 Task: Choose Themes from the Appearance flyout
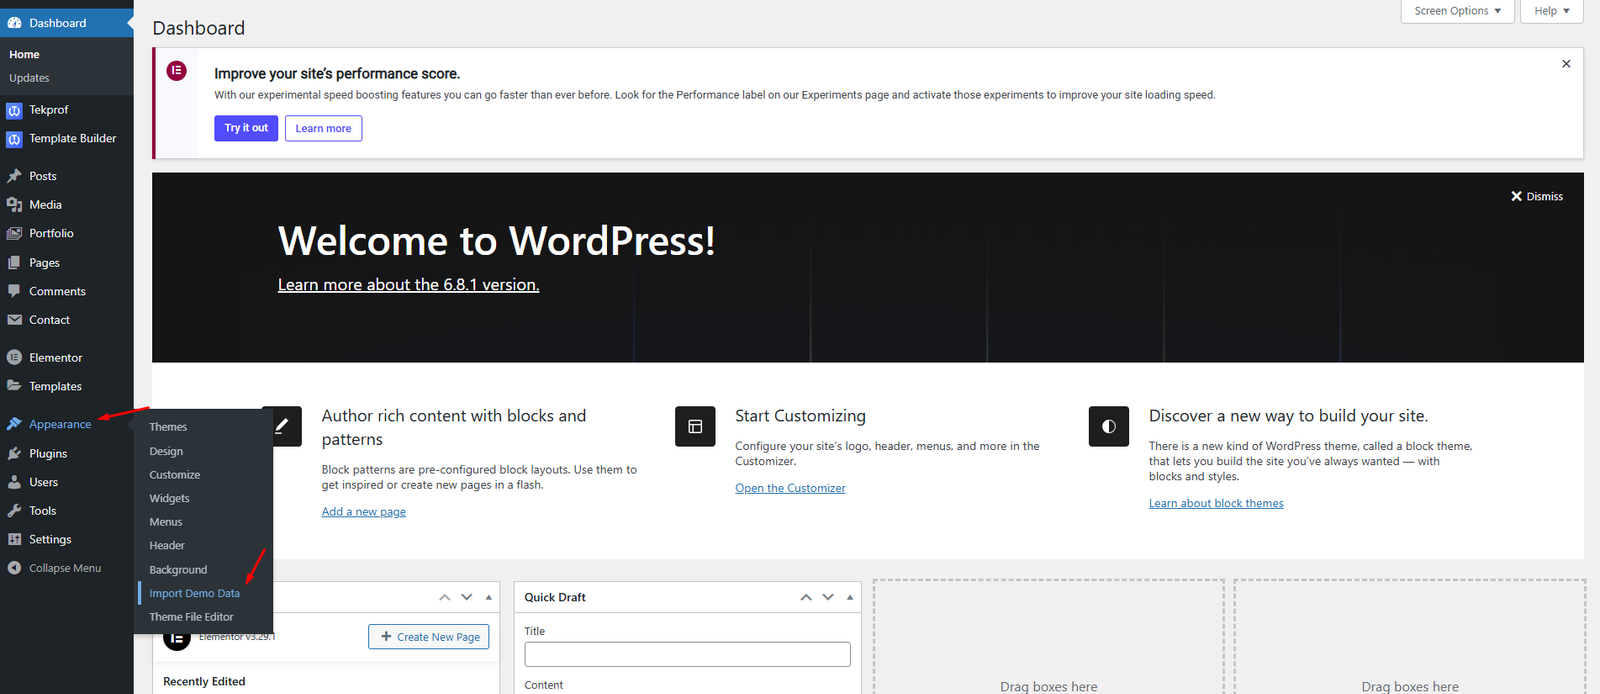[x=168, y=427]
